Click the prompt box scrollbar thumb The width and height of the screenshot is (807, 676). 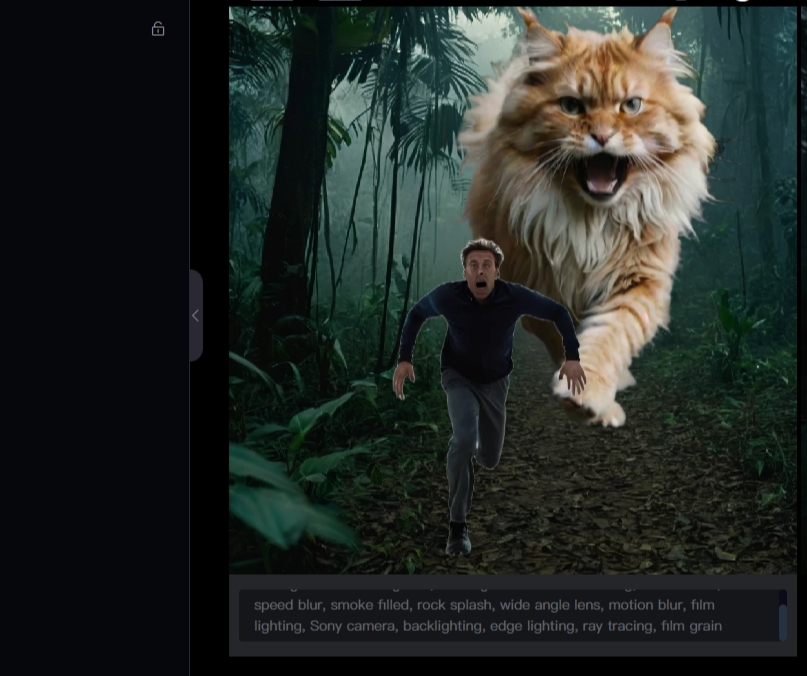783,622
